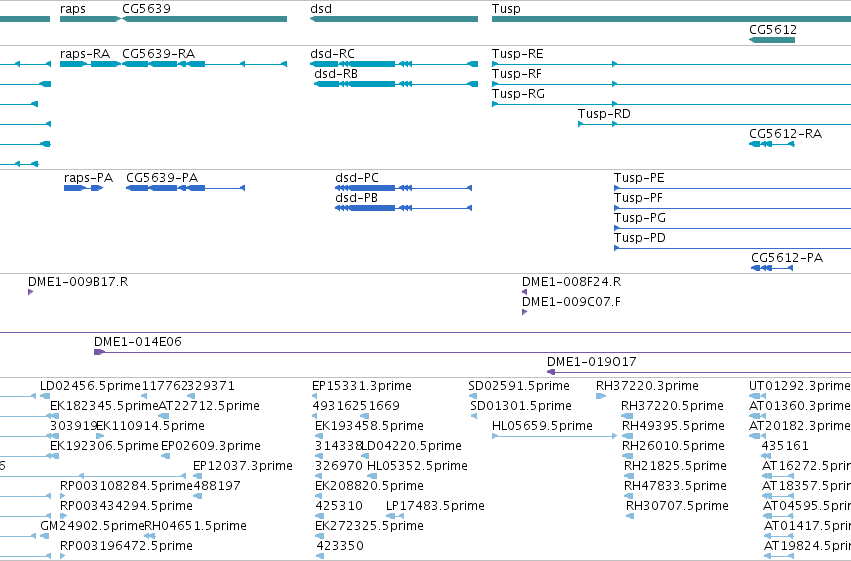Click the RH37220.3prime EST label
The height and width of the screenshot is (561, 851).
[x=647, y=386]
